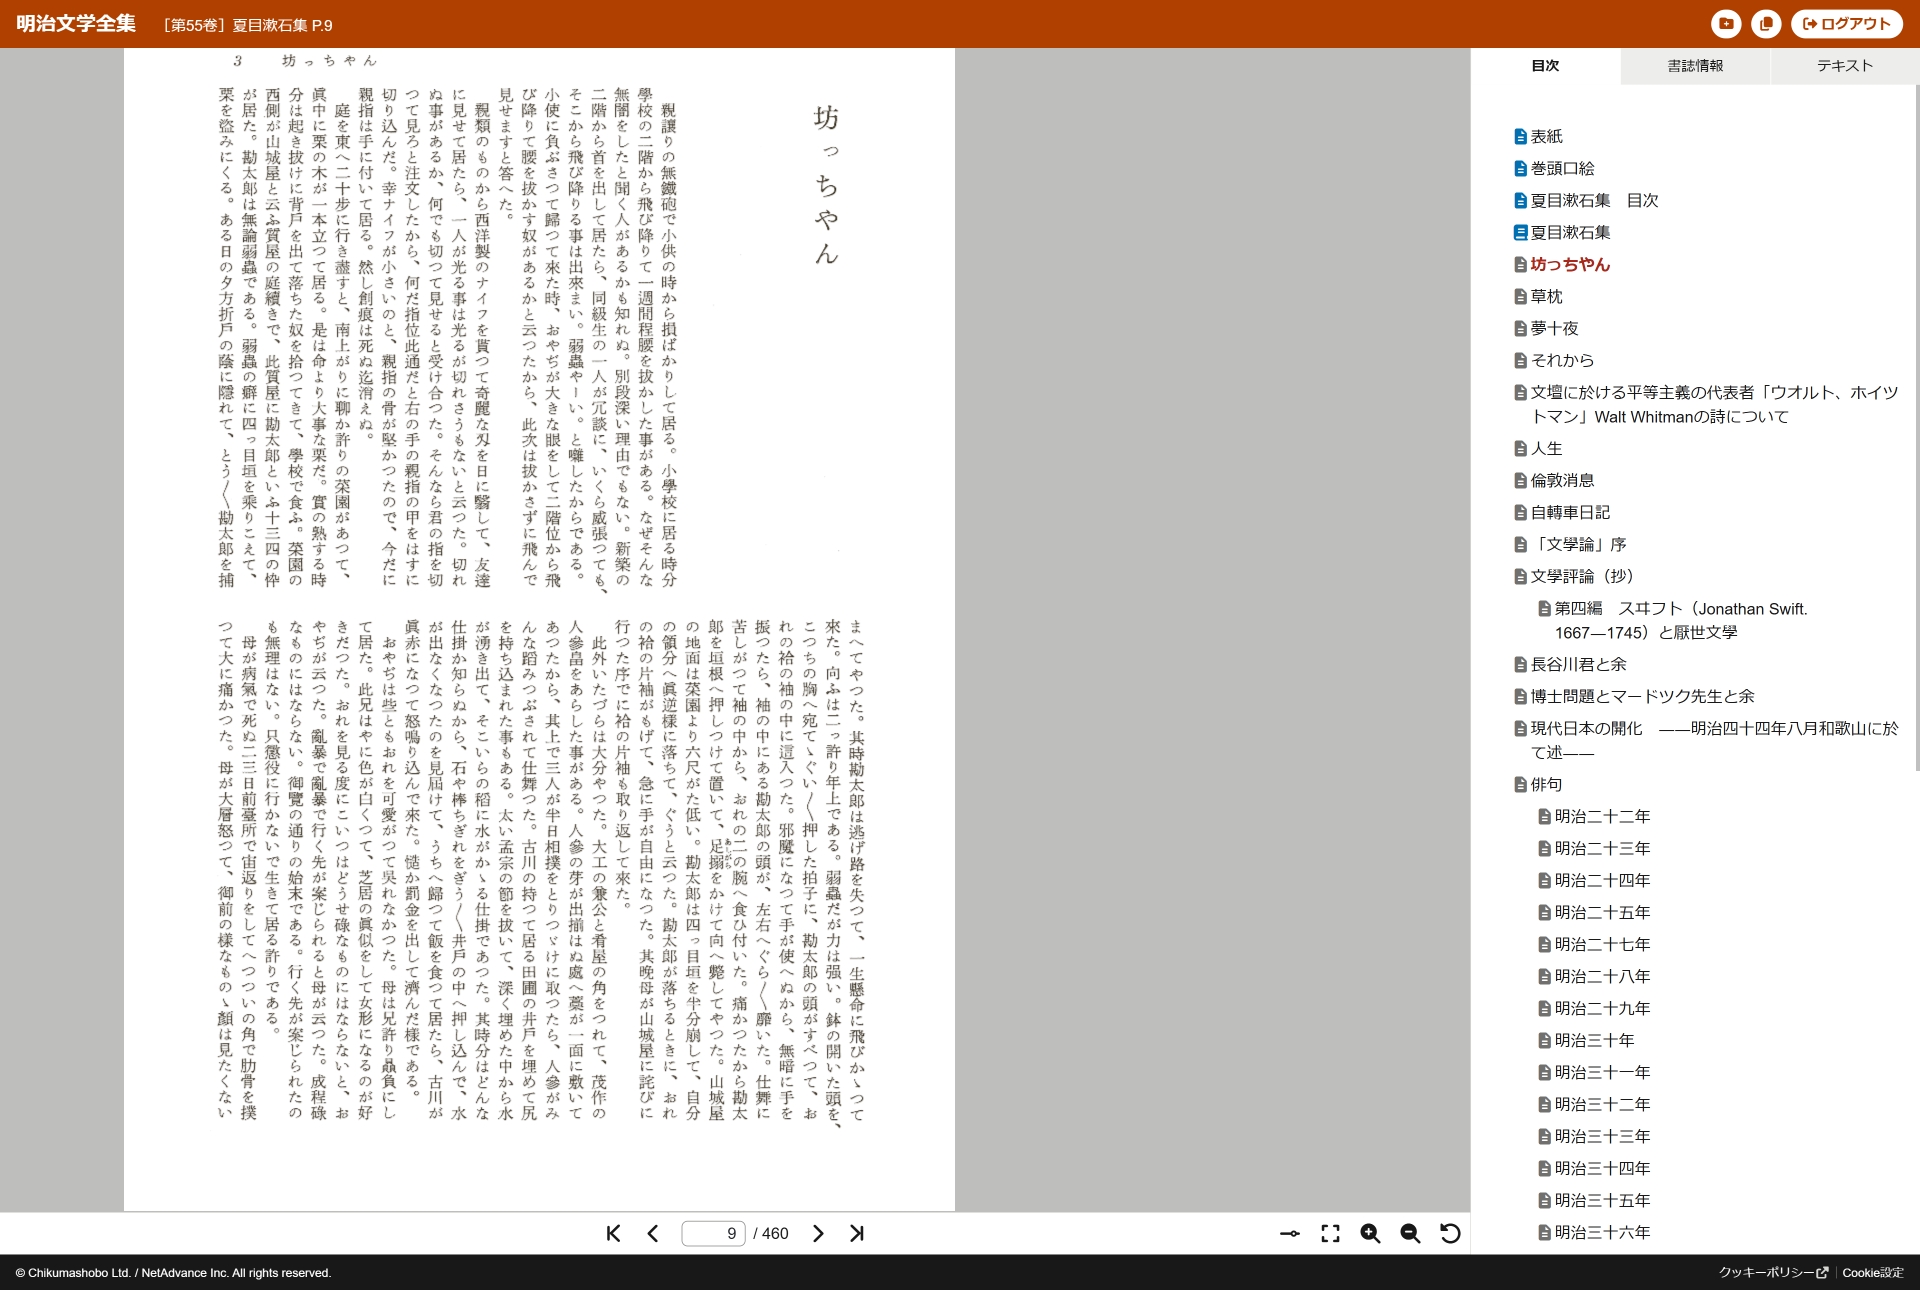
Task: Click the contents panel scrollbar
Action: (x=1916, y=428)
